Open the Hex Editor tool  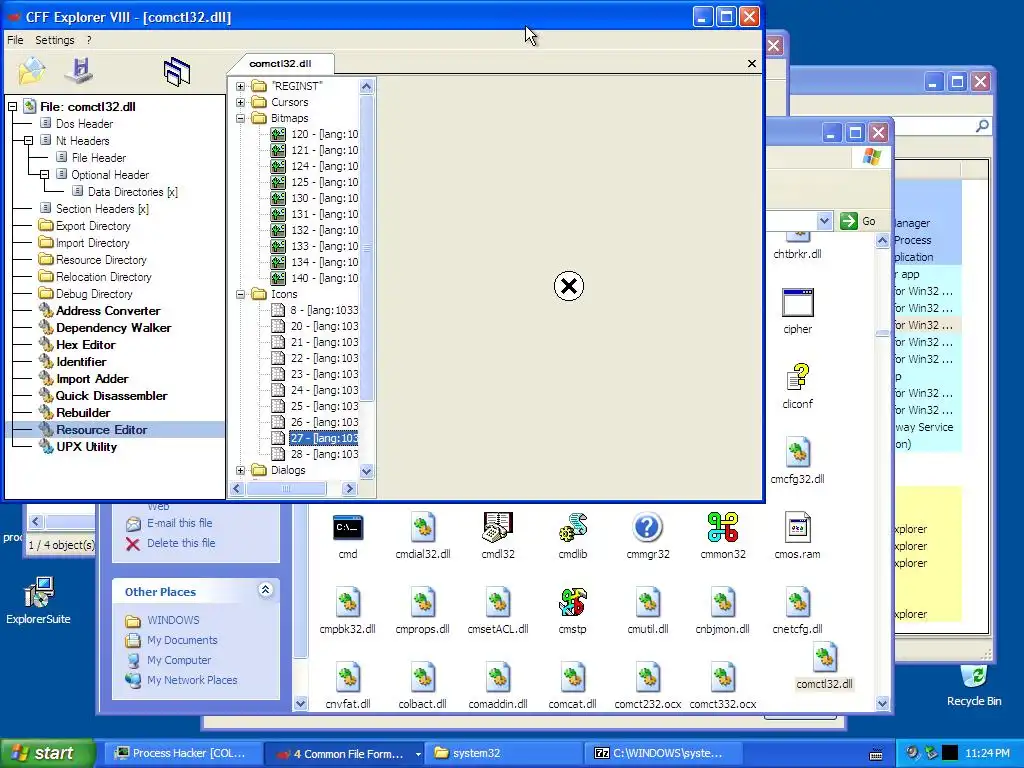86,344
